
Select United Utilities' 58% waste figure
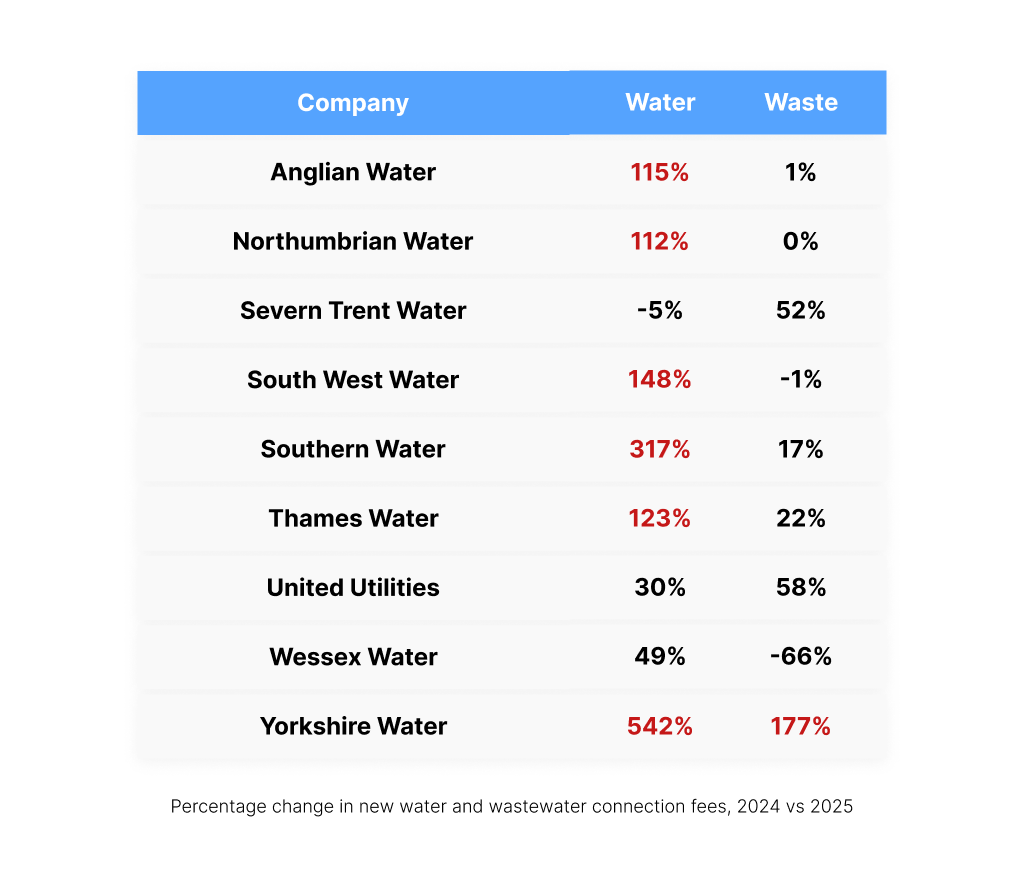point(801,587)
